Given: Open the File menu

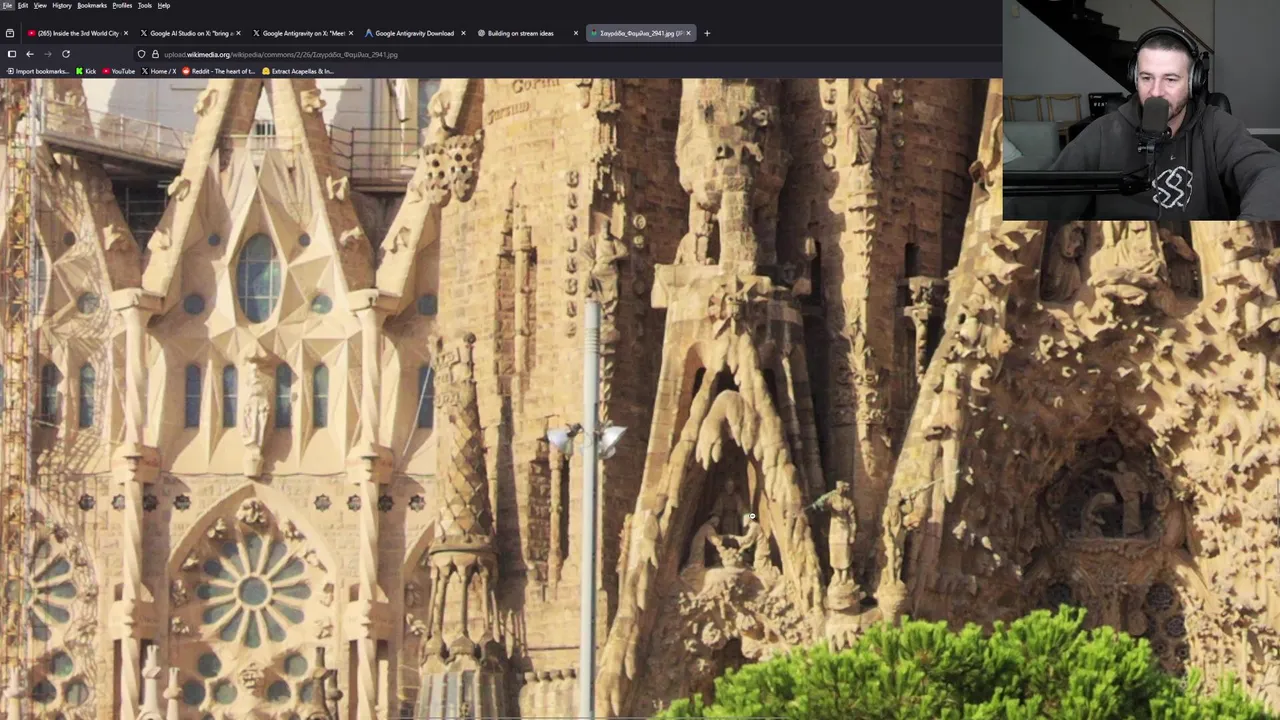Looking at the screenshot, I should pos(7,5).
